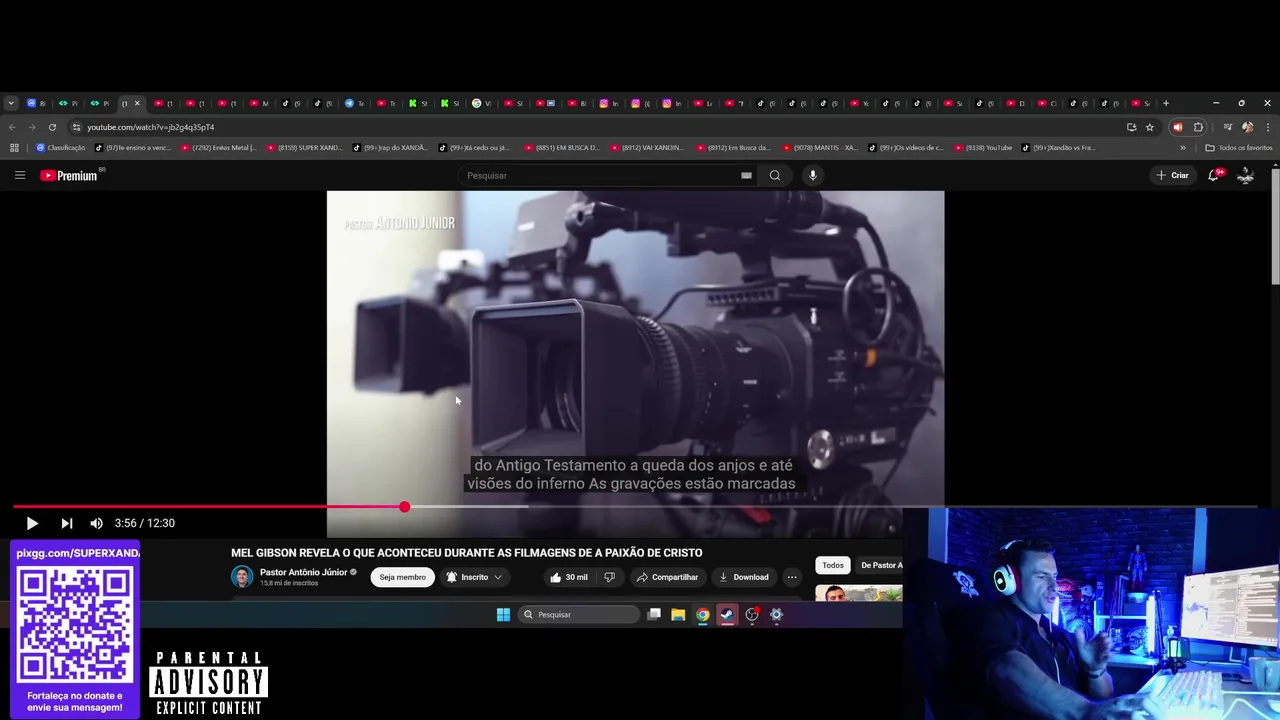
Task: Open (8159) SUPER XAND... bookmark
Action: tap(304, 148)
